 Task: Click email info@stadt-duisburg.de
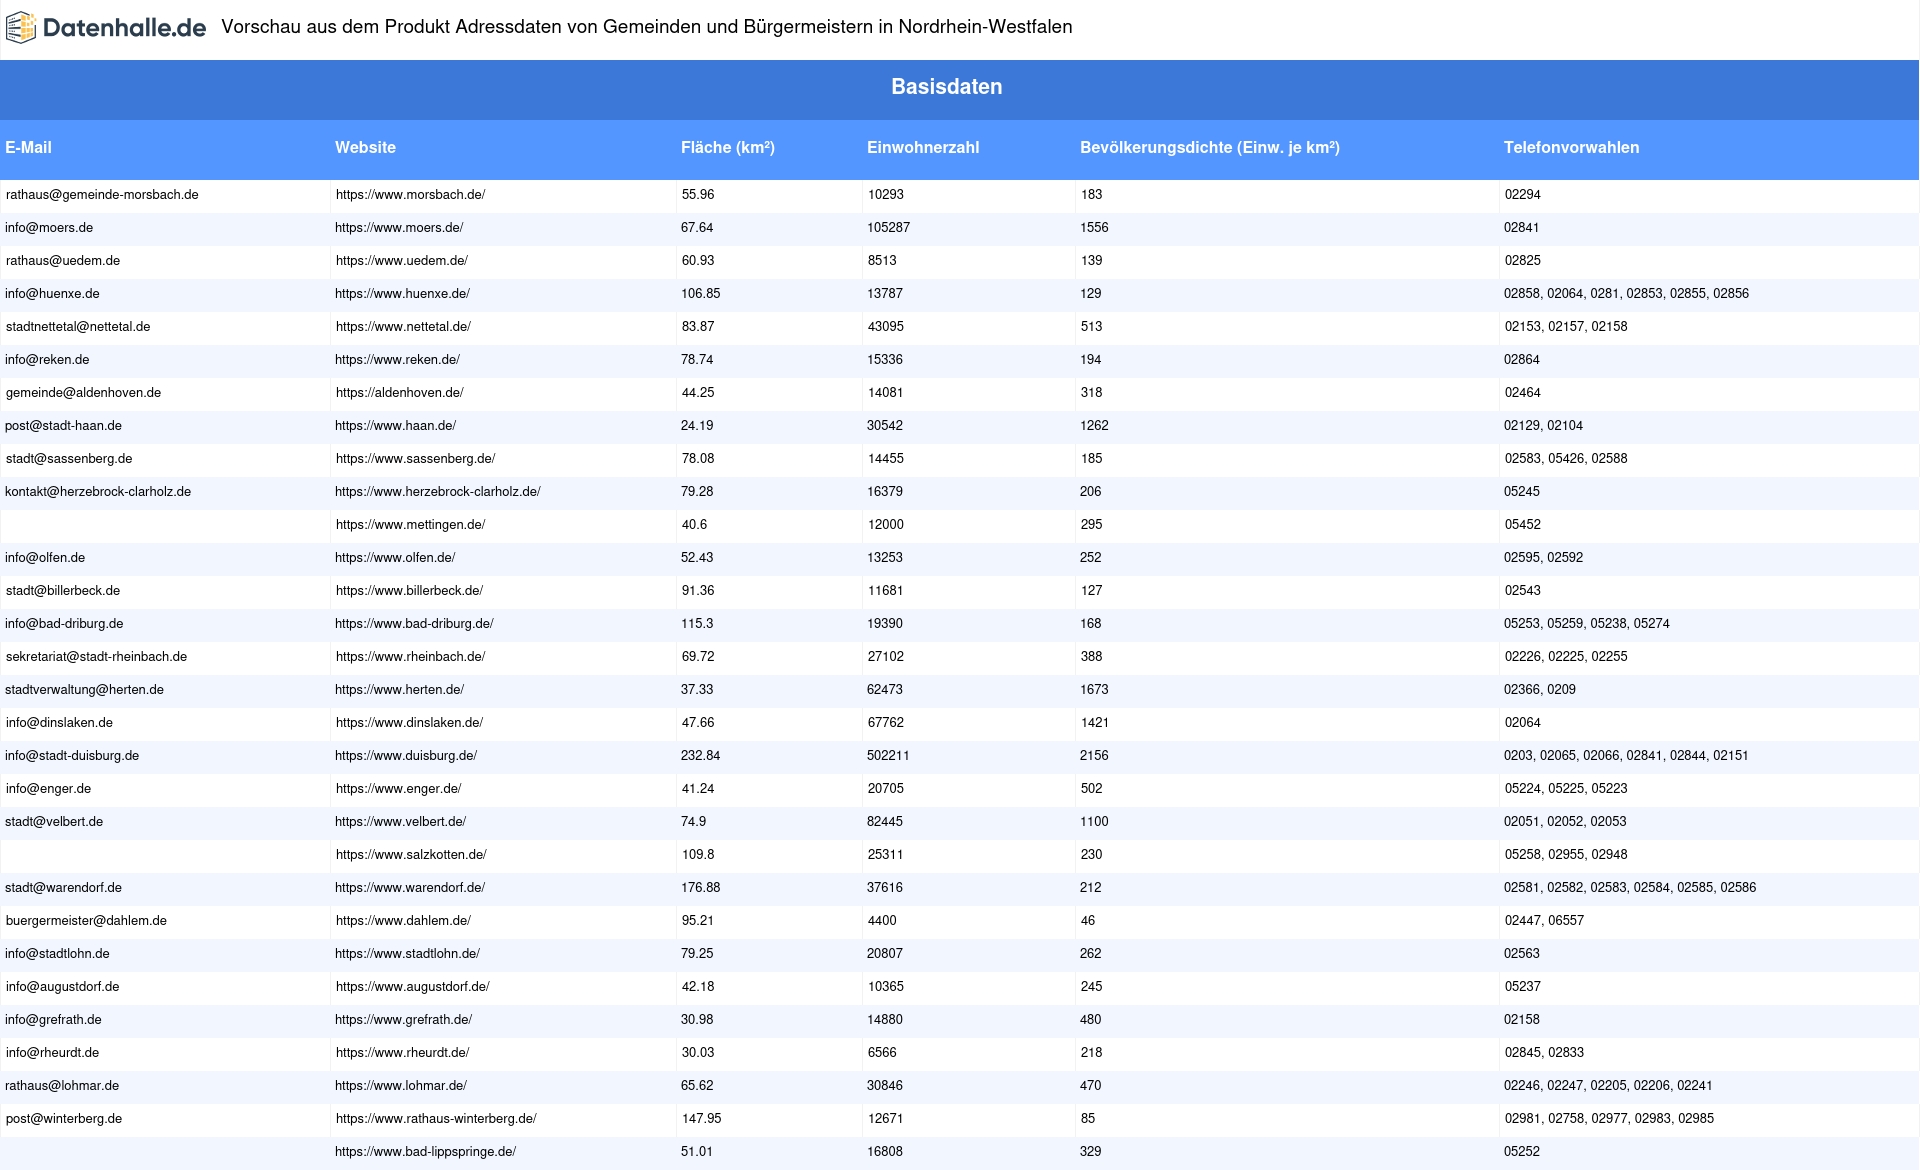pos(72,756)
